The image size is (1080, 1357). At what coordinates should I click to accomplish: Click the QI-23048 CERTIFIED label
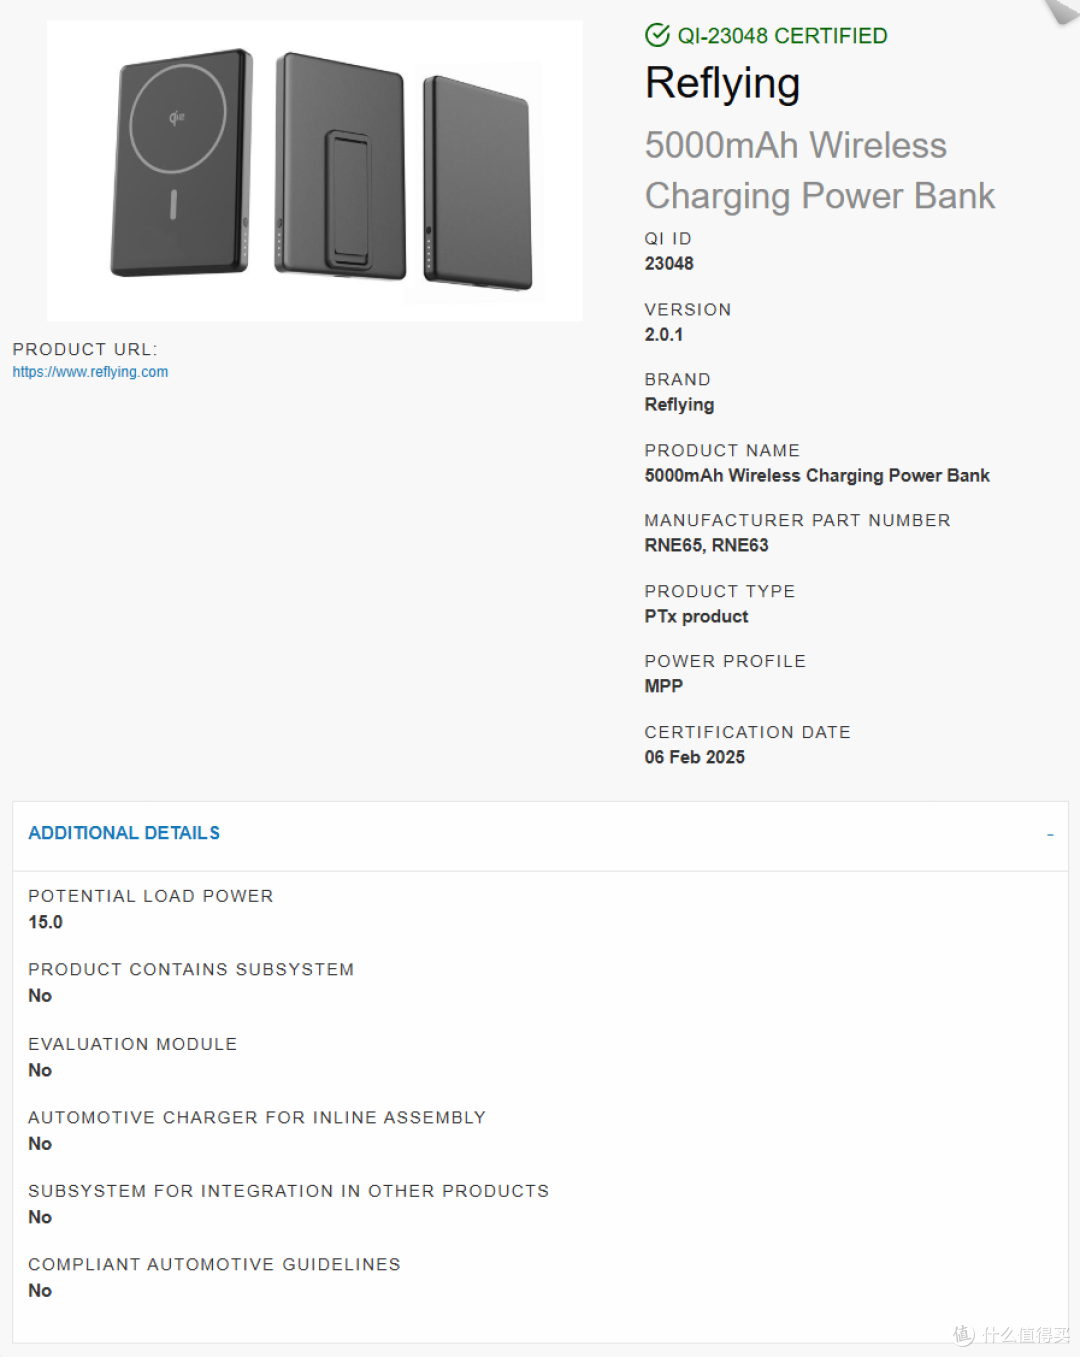[x=782, y=36]
